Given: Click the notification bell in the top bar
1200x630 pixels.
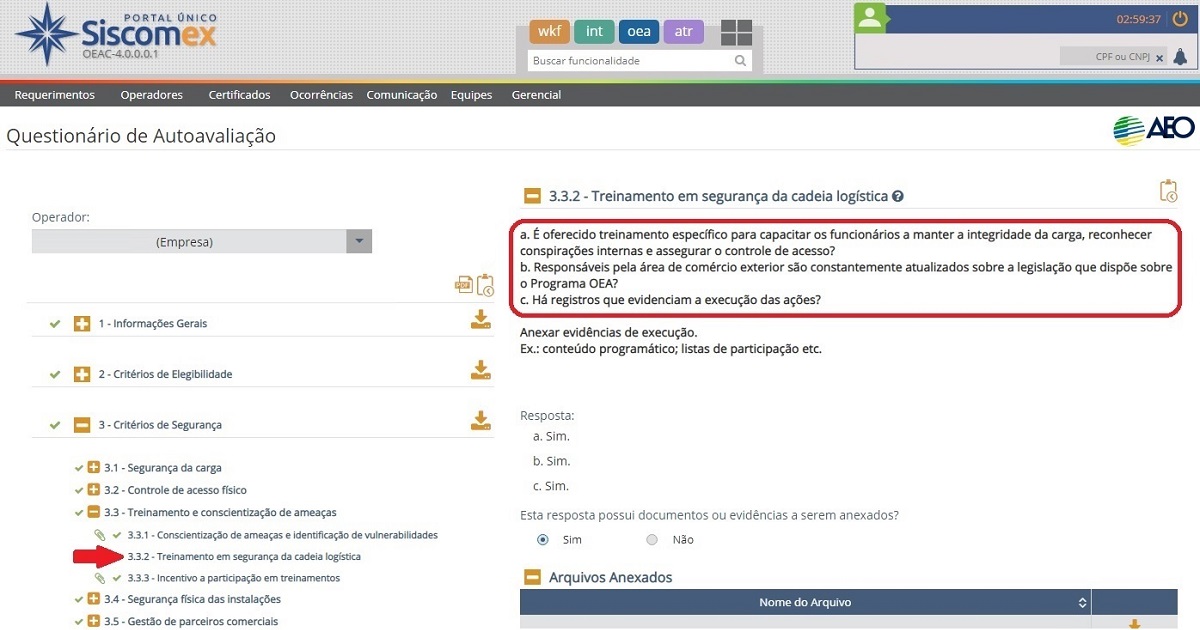Looking at the screenshot, I should click(1181, 57).
